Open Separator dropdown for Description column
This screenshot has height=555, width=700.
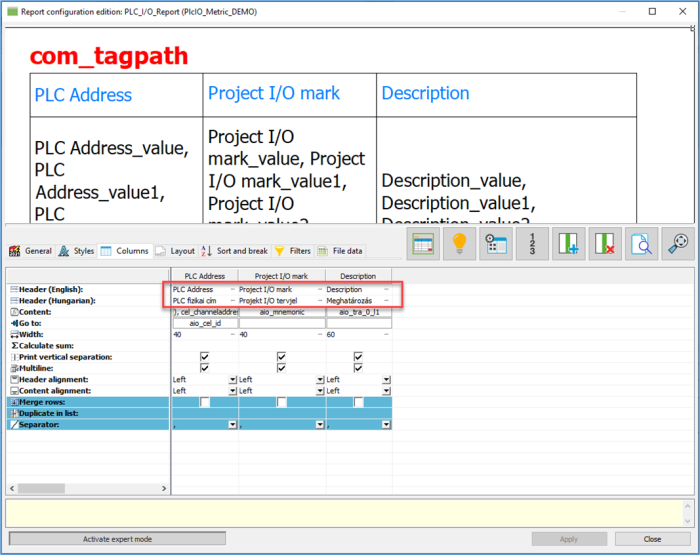[387, 425]
